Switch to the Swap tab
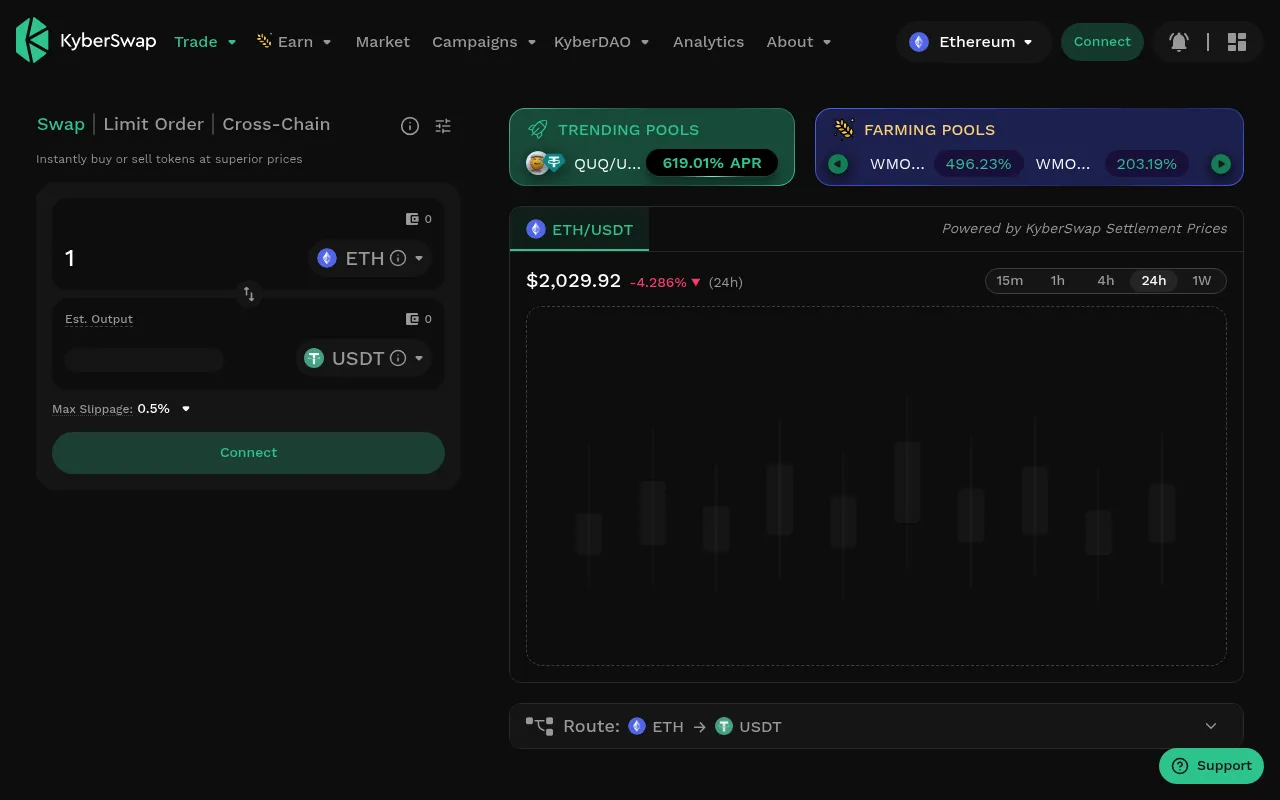1280x800 pixels. coord(61,124)
